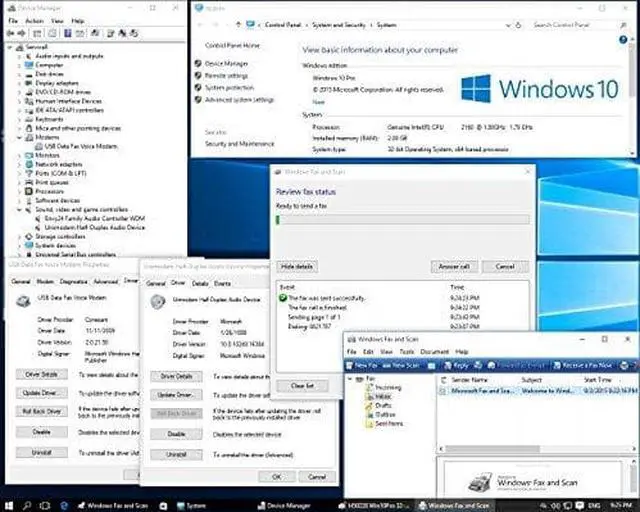Open Device Manager Action menu

coord(34,21)
